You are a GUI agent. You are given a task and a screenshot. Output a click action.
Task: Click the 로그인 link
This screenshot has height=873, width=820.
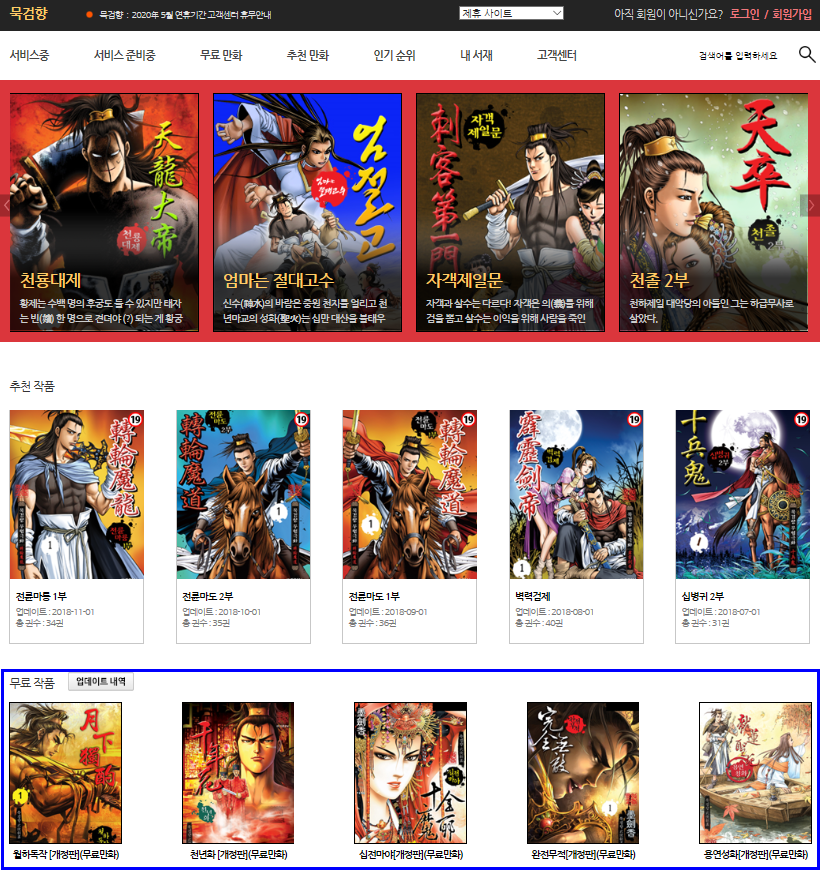click(744, 14)
